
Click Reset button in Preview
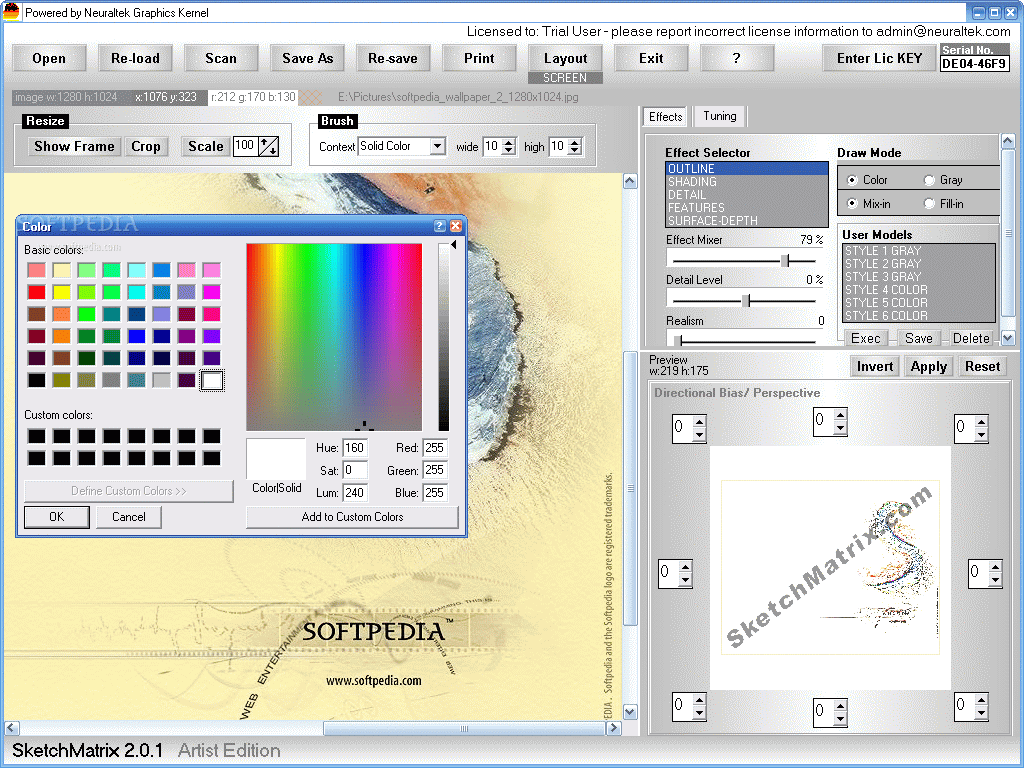(982, 367)
